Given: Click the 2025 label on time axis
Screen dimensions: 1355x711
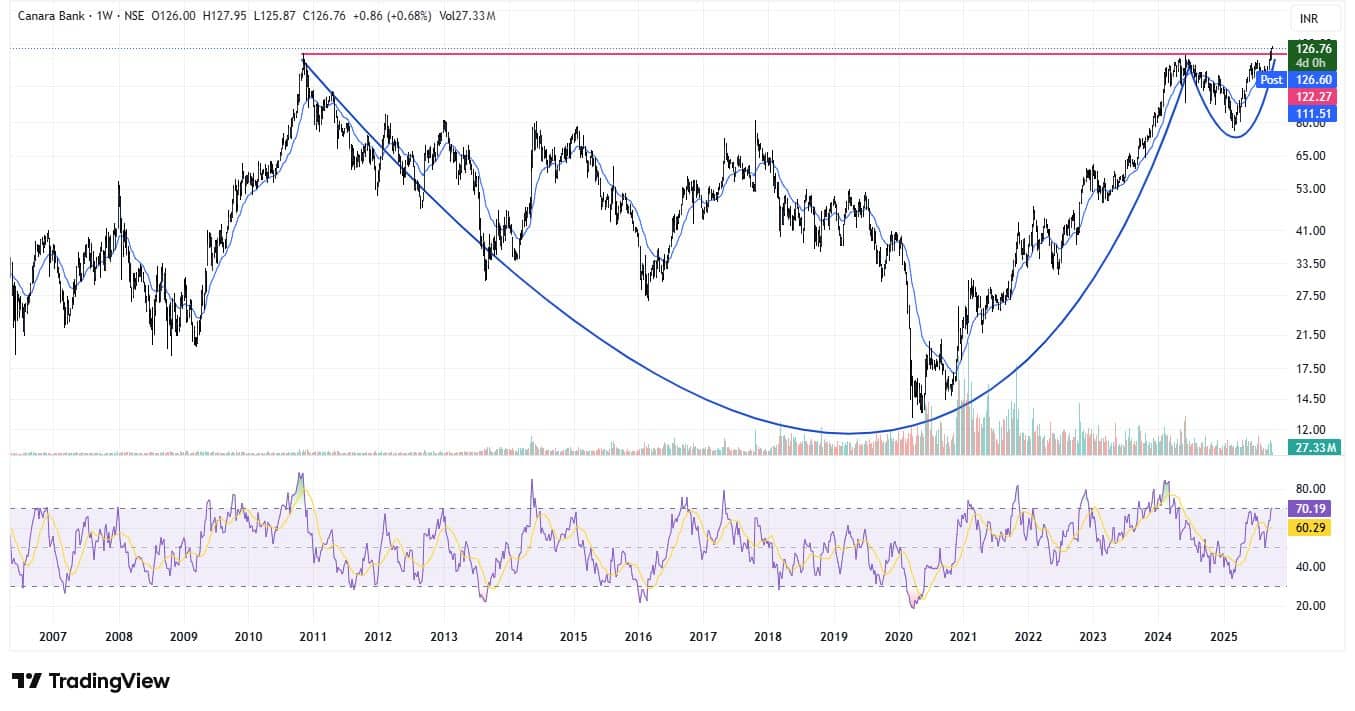Looking at the screenshot, I should point(1224,637).
